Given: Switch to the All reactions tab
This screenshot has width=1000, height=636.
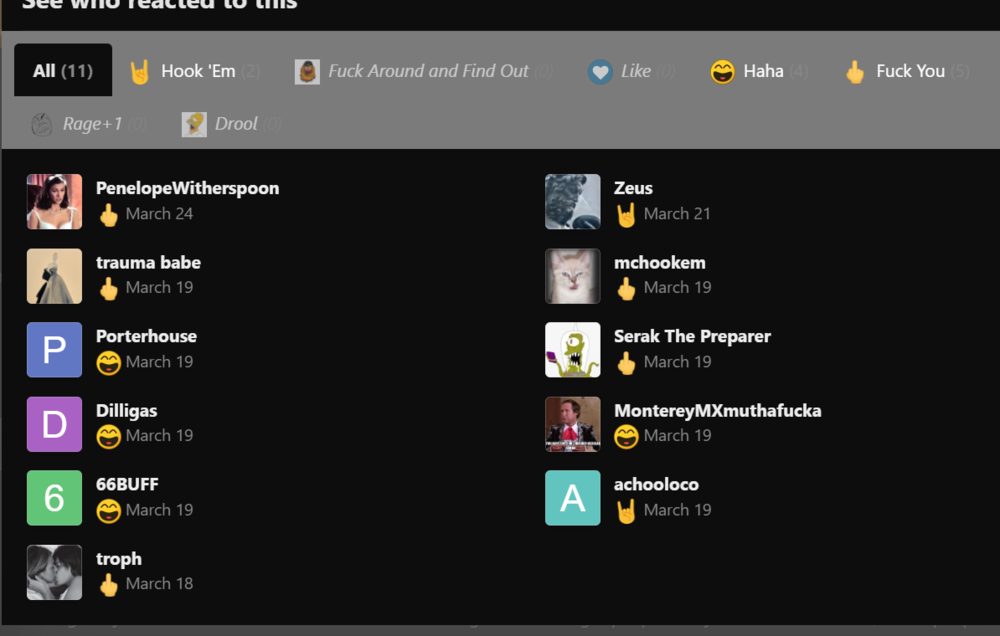Looking at the screenshot, I should [x=62, y=71].
